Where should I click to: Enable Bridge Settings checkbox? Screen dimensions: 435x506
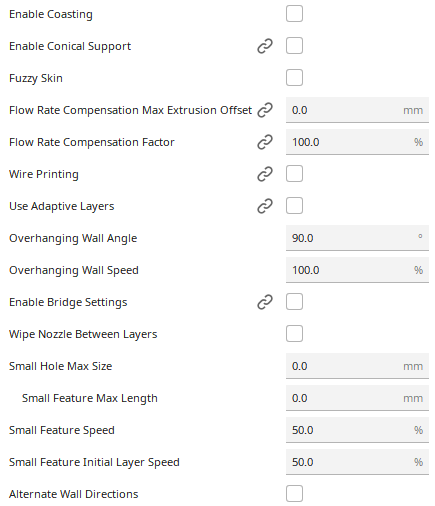click(x=294, y=302)
